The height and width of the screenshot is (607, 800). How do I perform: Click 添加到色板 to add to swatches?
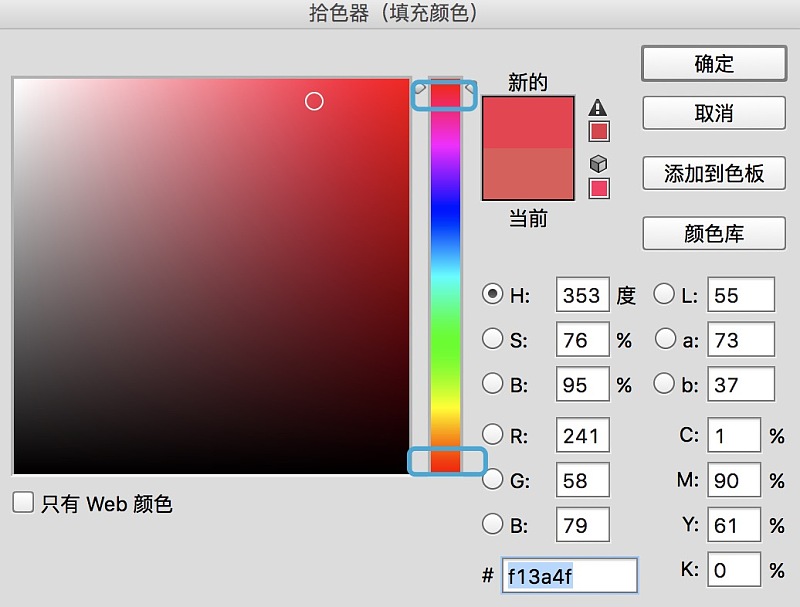point(713,173)
